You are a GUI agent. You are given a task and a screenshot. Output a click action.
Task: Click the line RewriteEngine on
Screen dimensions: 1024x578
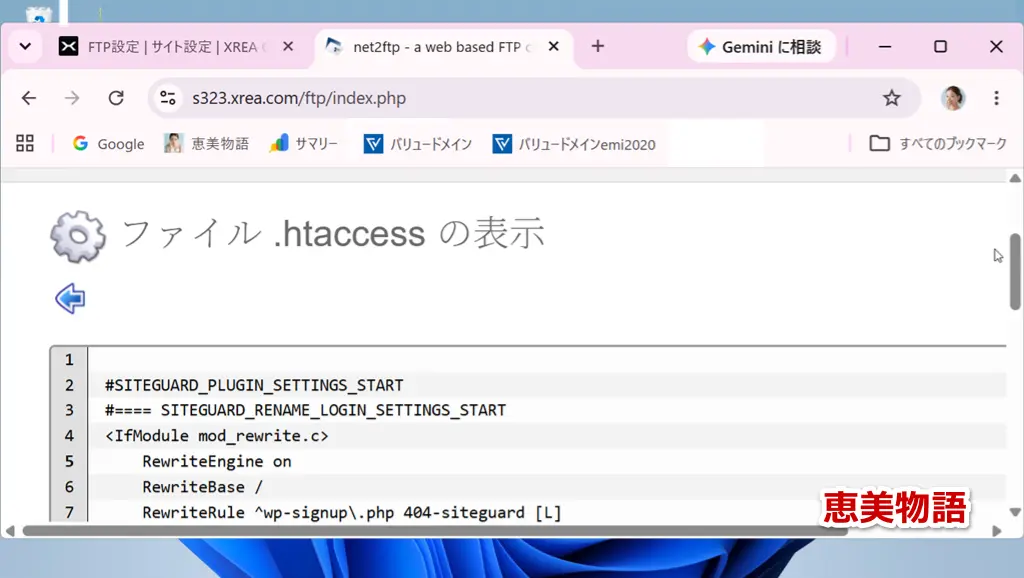point(217,461)
